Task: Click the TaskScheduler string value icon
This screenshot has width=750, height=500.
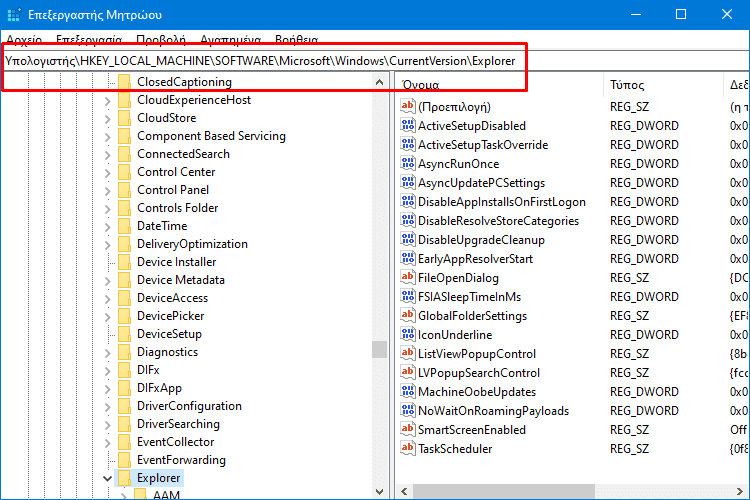Action: (408, 448)
